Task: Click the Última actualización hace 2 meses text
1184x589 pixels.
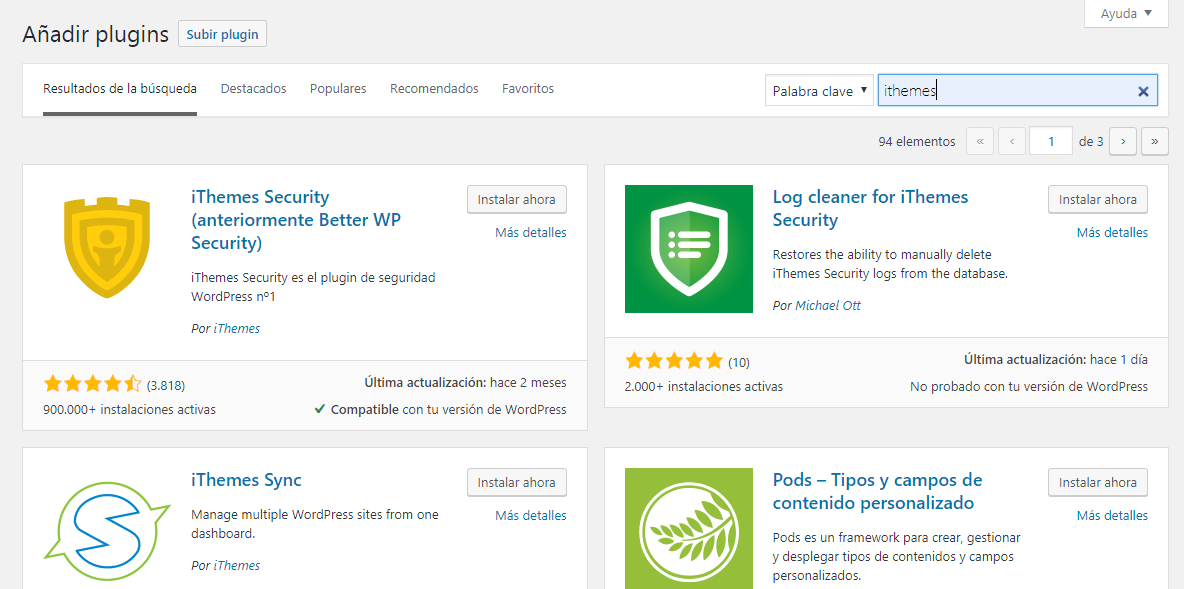Action: pyautogui.click(x=465, y=383)
